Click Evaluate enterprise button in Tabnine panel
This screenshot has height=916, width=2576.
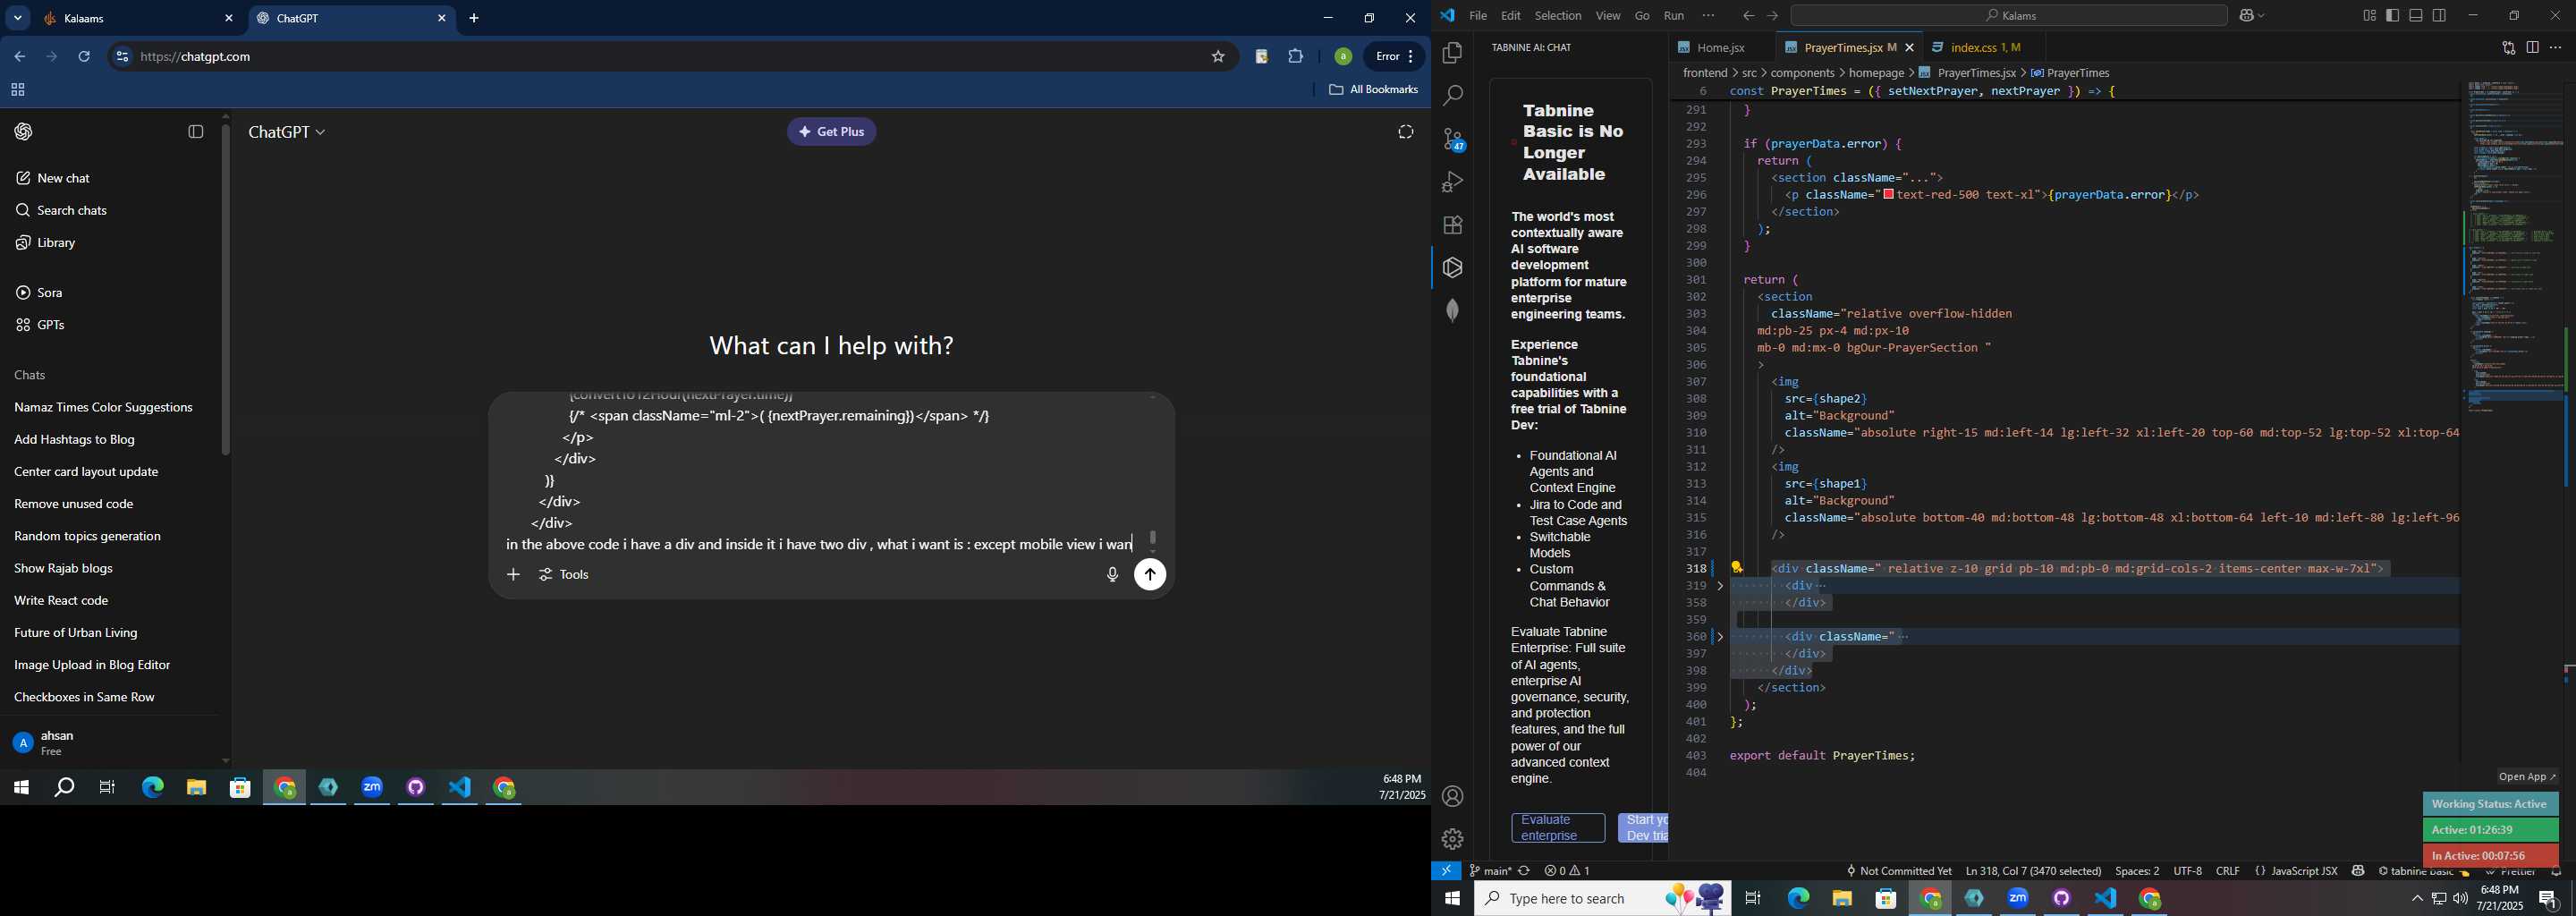pyautogui.click(x=1558, y=828)
